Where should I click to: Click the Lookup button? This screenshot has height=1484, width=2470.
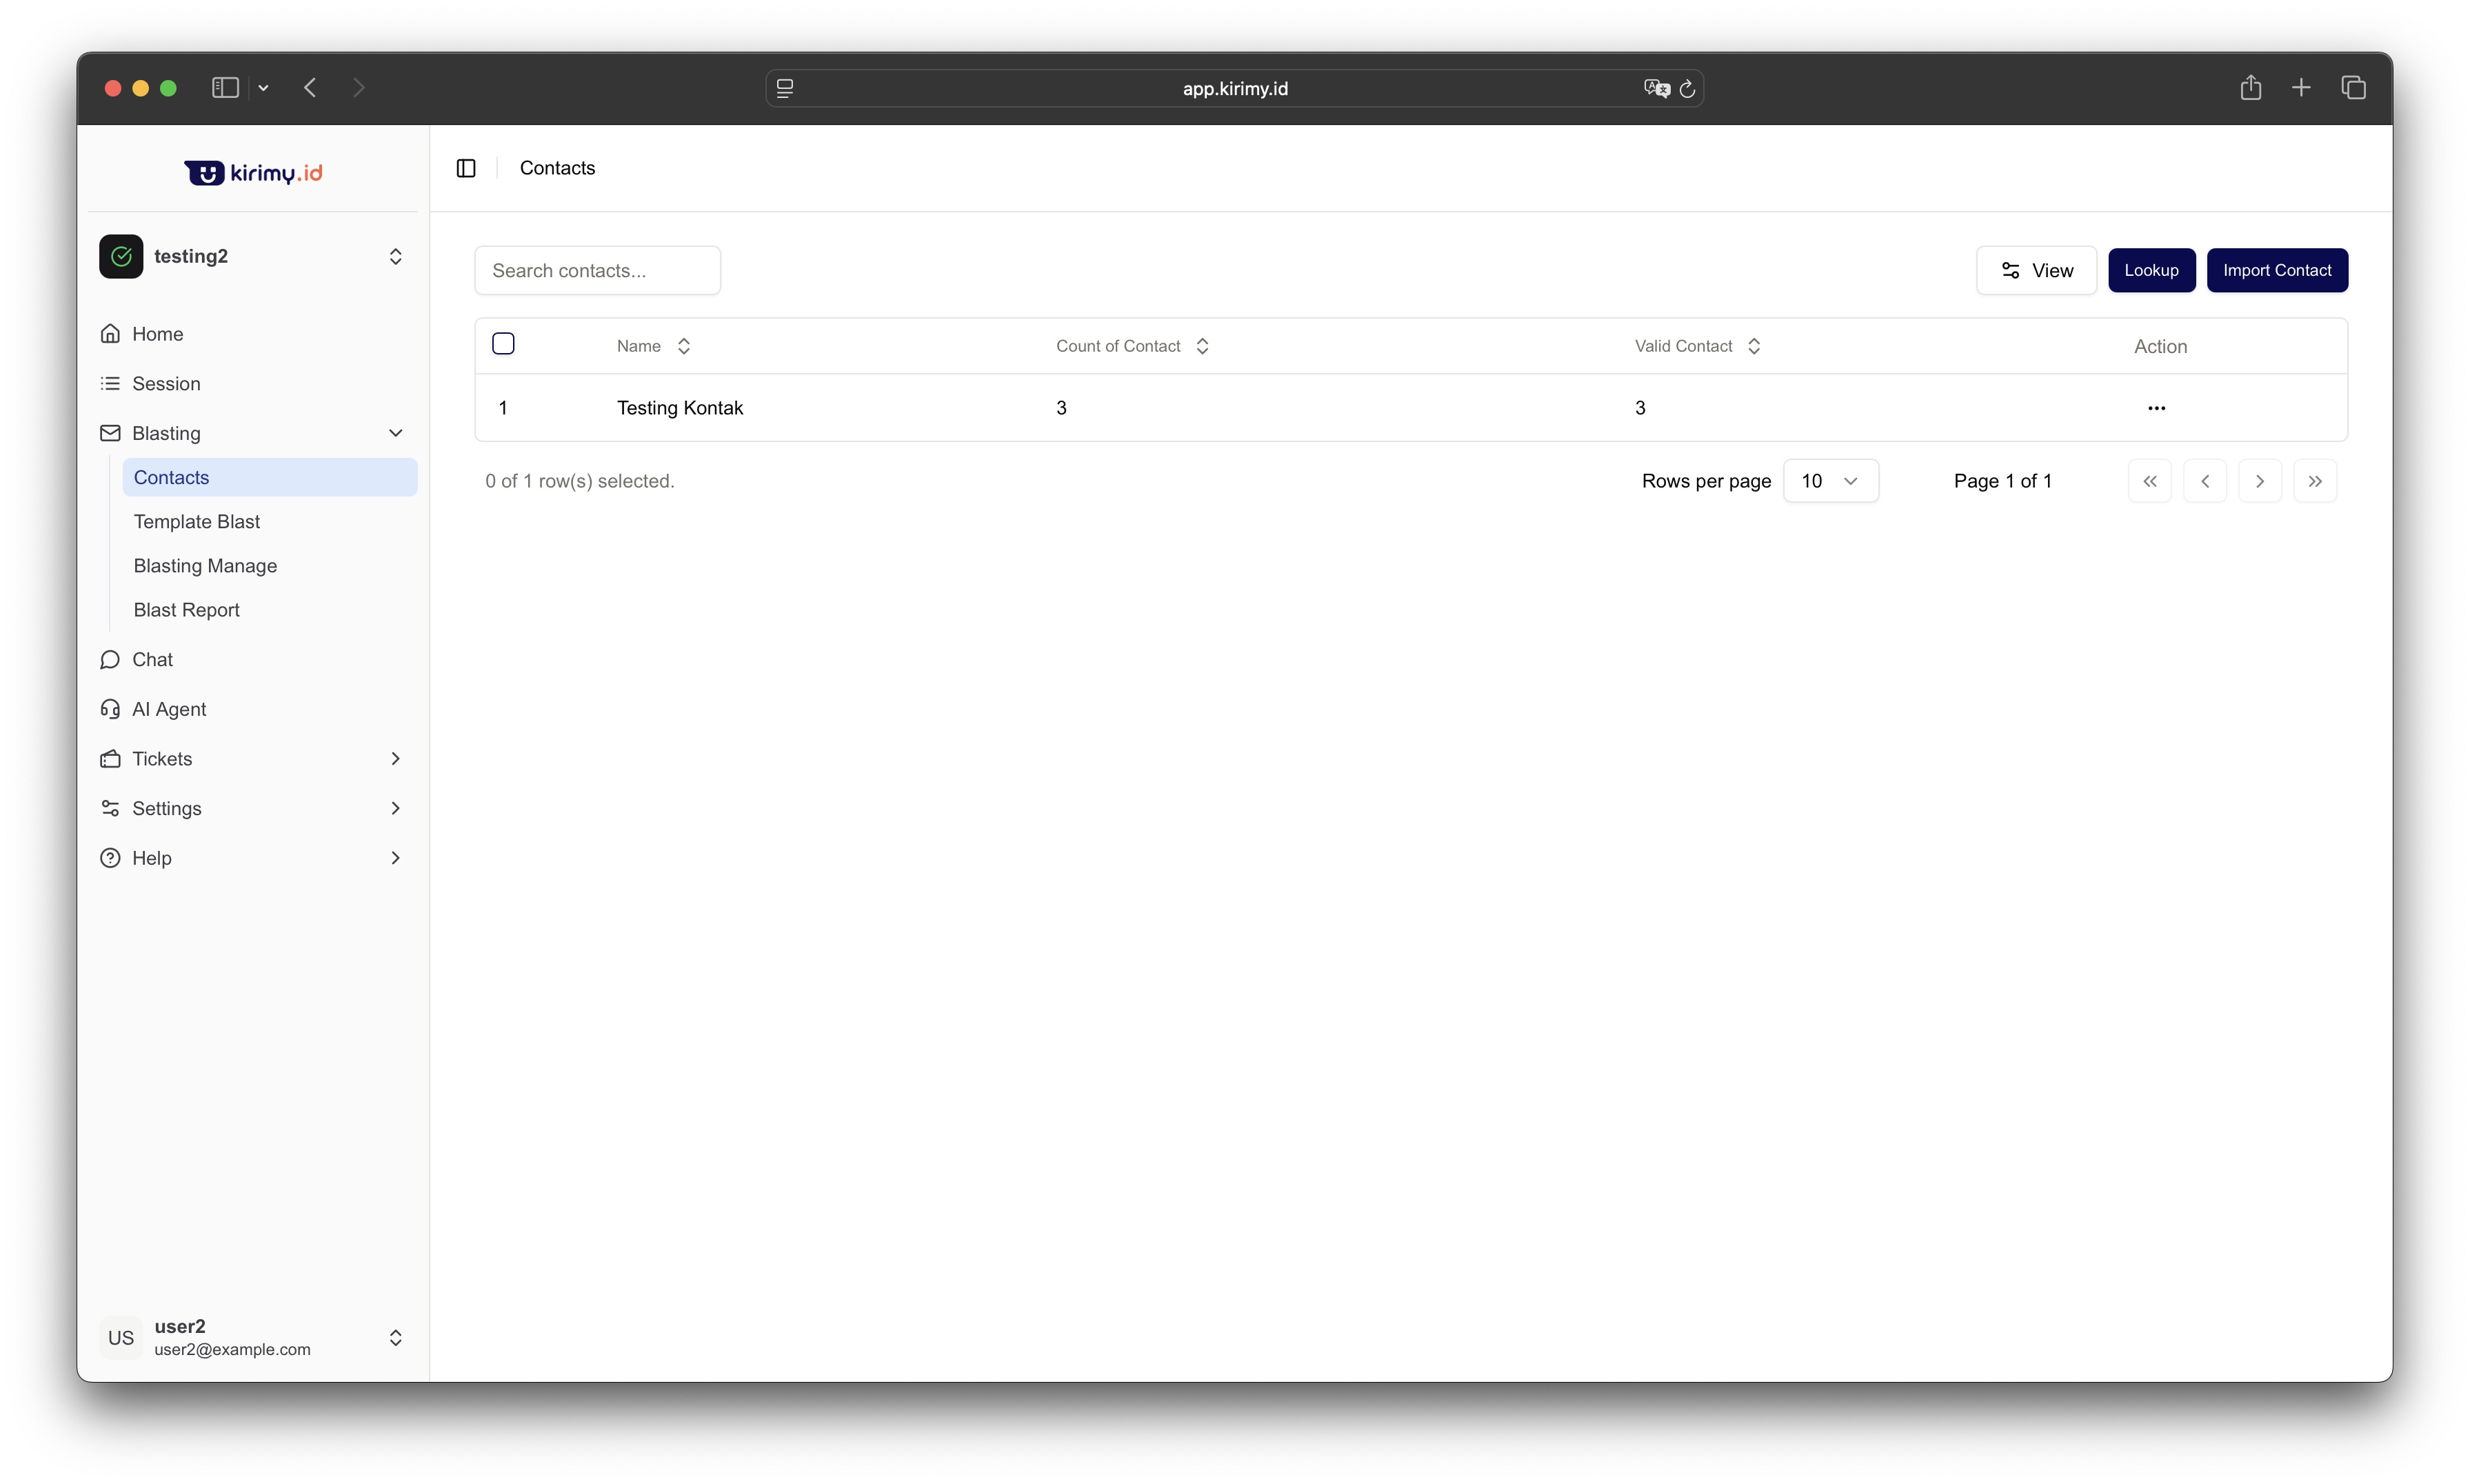tap(2151, 270)
